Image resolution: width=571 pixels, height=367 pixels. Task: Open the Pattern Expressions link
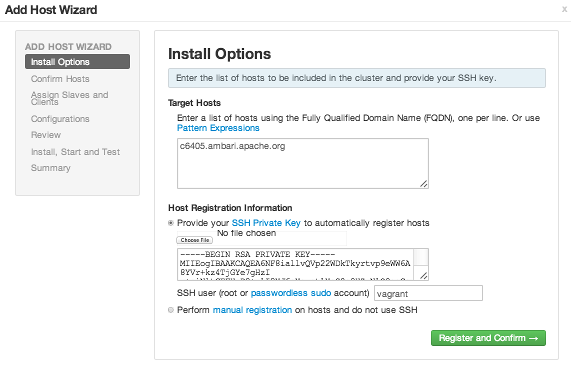(x=218, y=128)
